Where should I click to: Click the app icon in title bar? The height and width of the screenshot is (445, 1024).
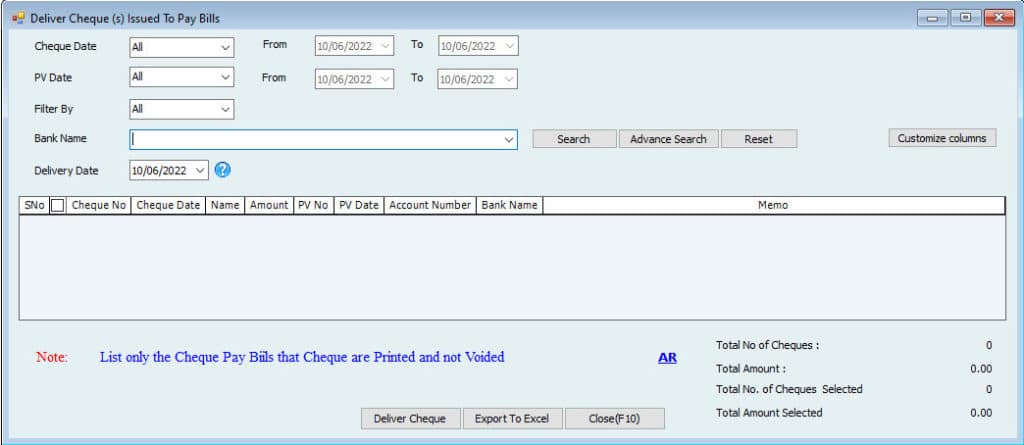click(18, 18)
